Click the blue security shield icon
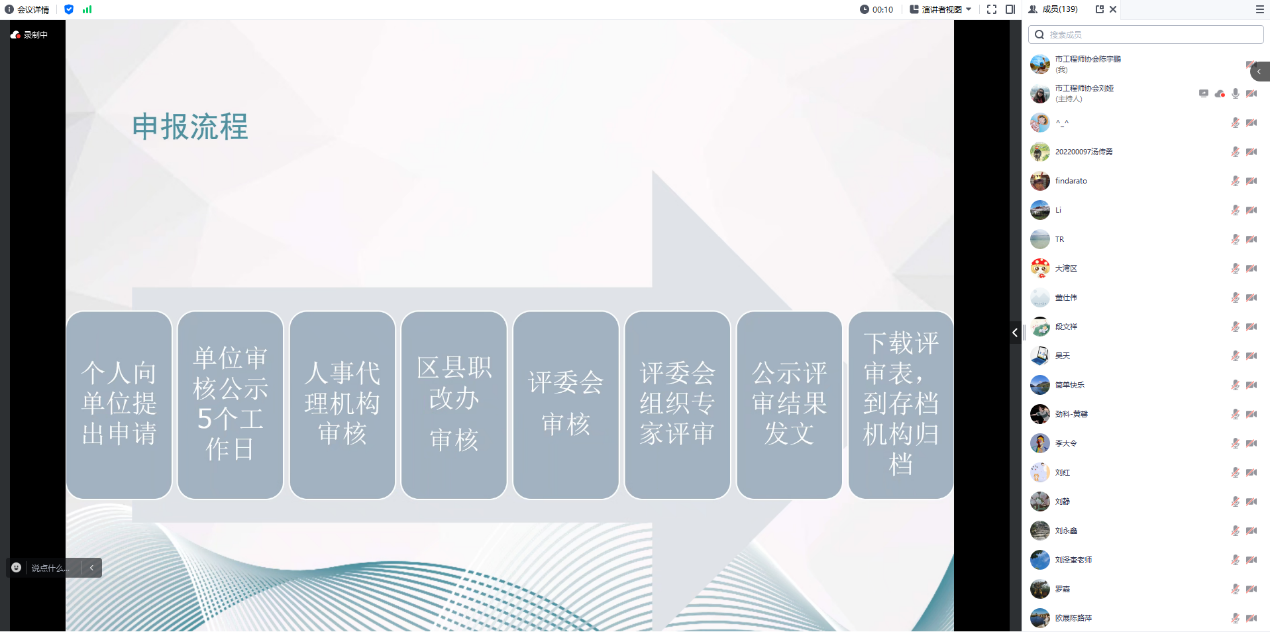Screen dimensions: 1270x632 [x=69, y=9]
